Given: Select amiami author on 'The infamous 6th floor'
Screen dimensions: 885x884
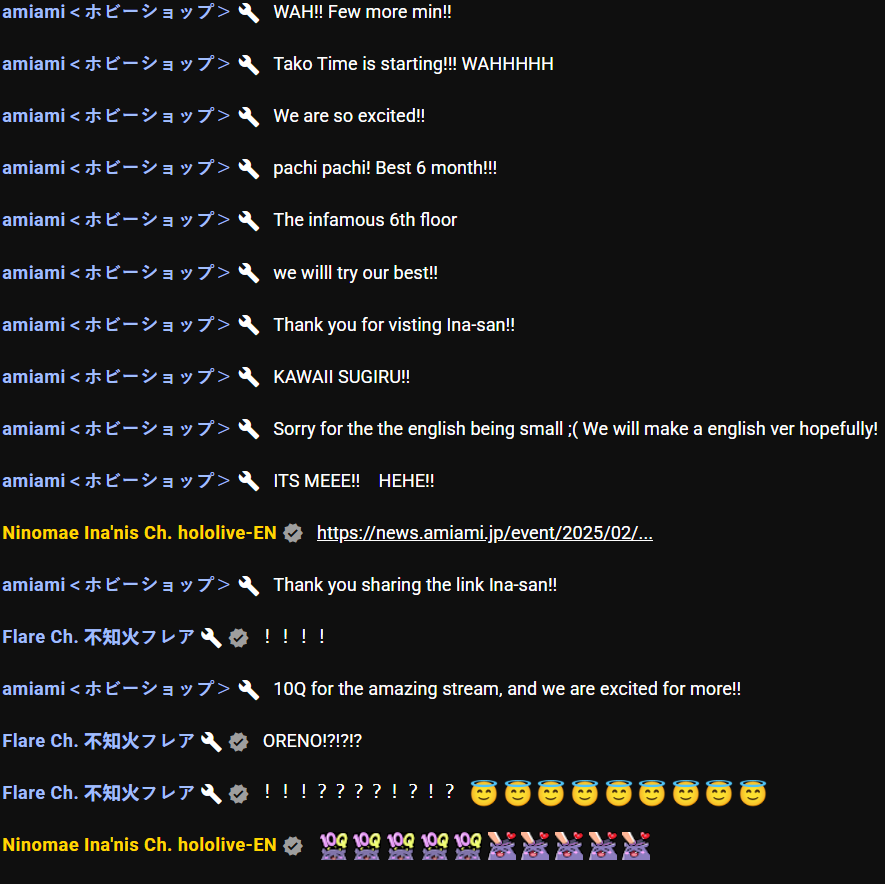Looking at the screenshot, I should point(116,220).
